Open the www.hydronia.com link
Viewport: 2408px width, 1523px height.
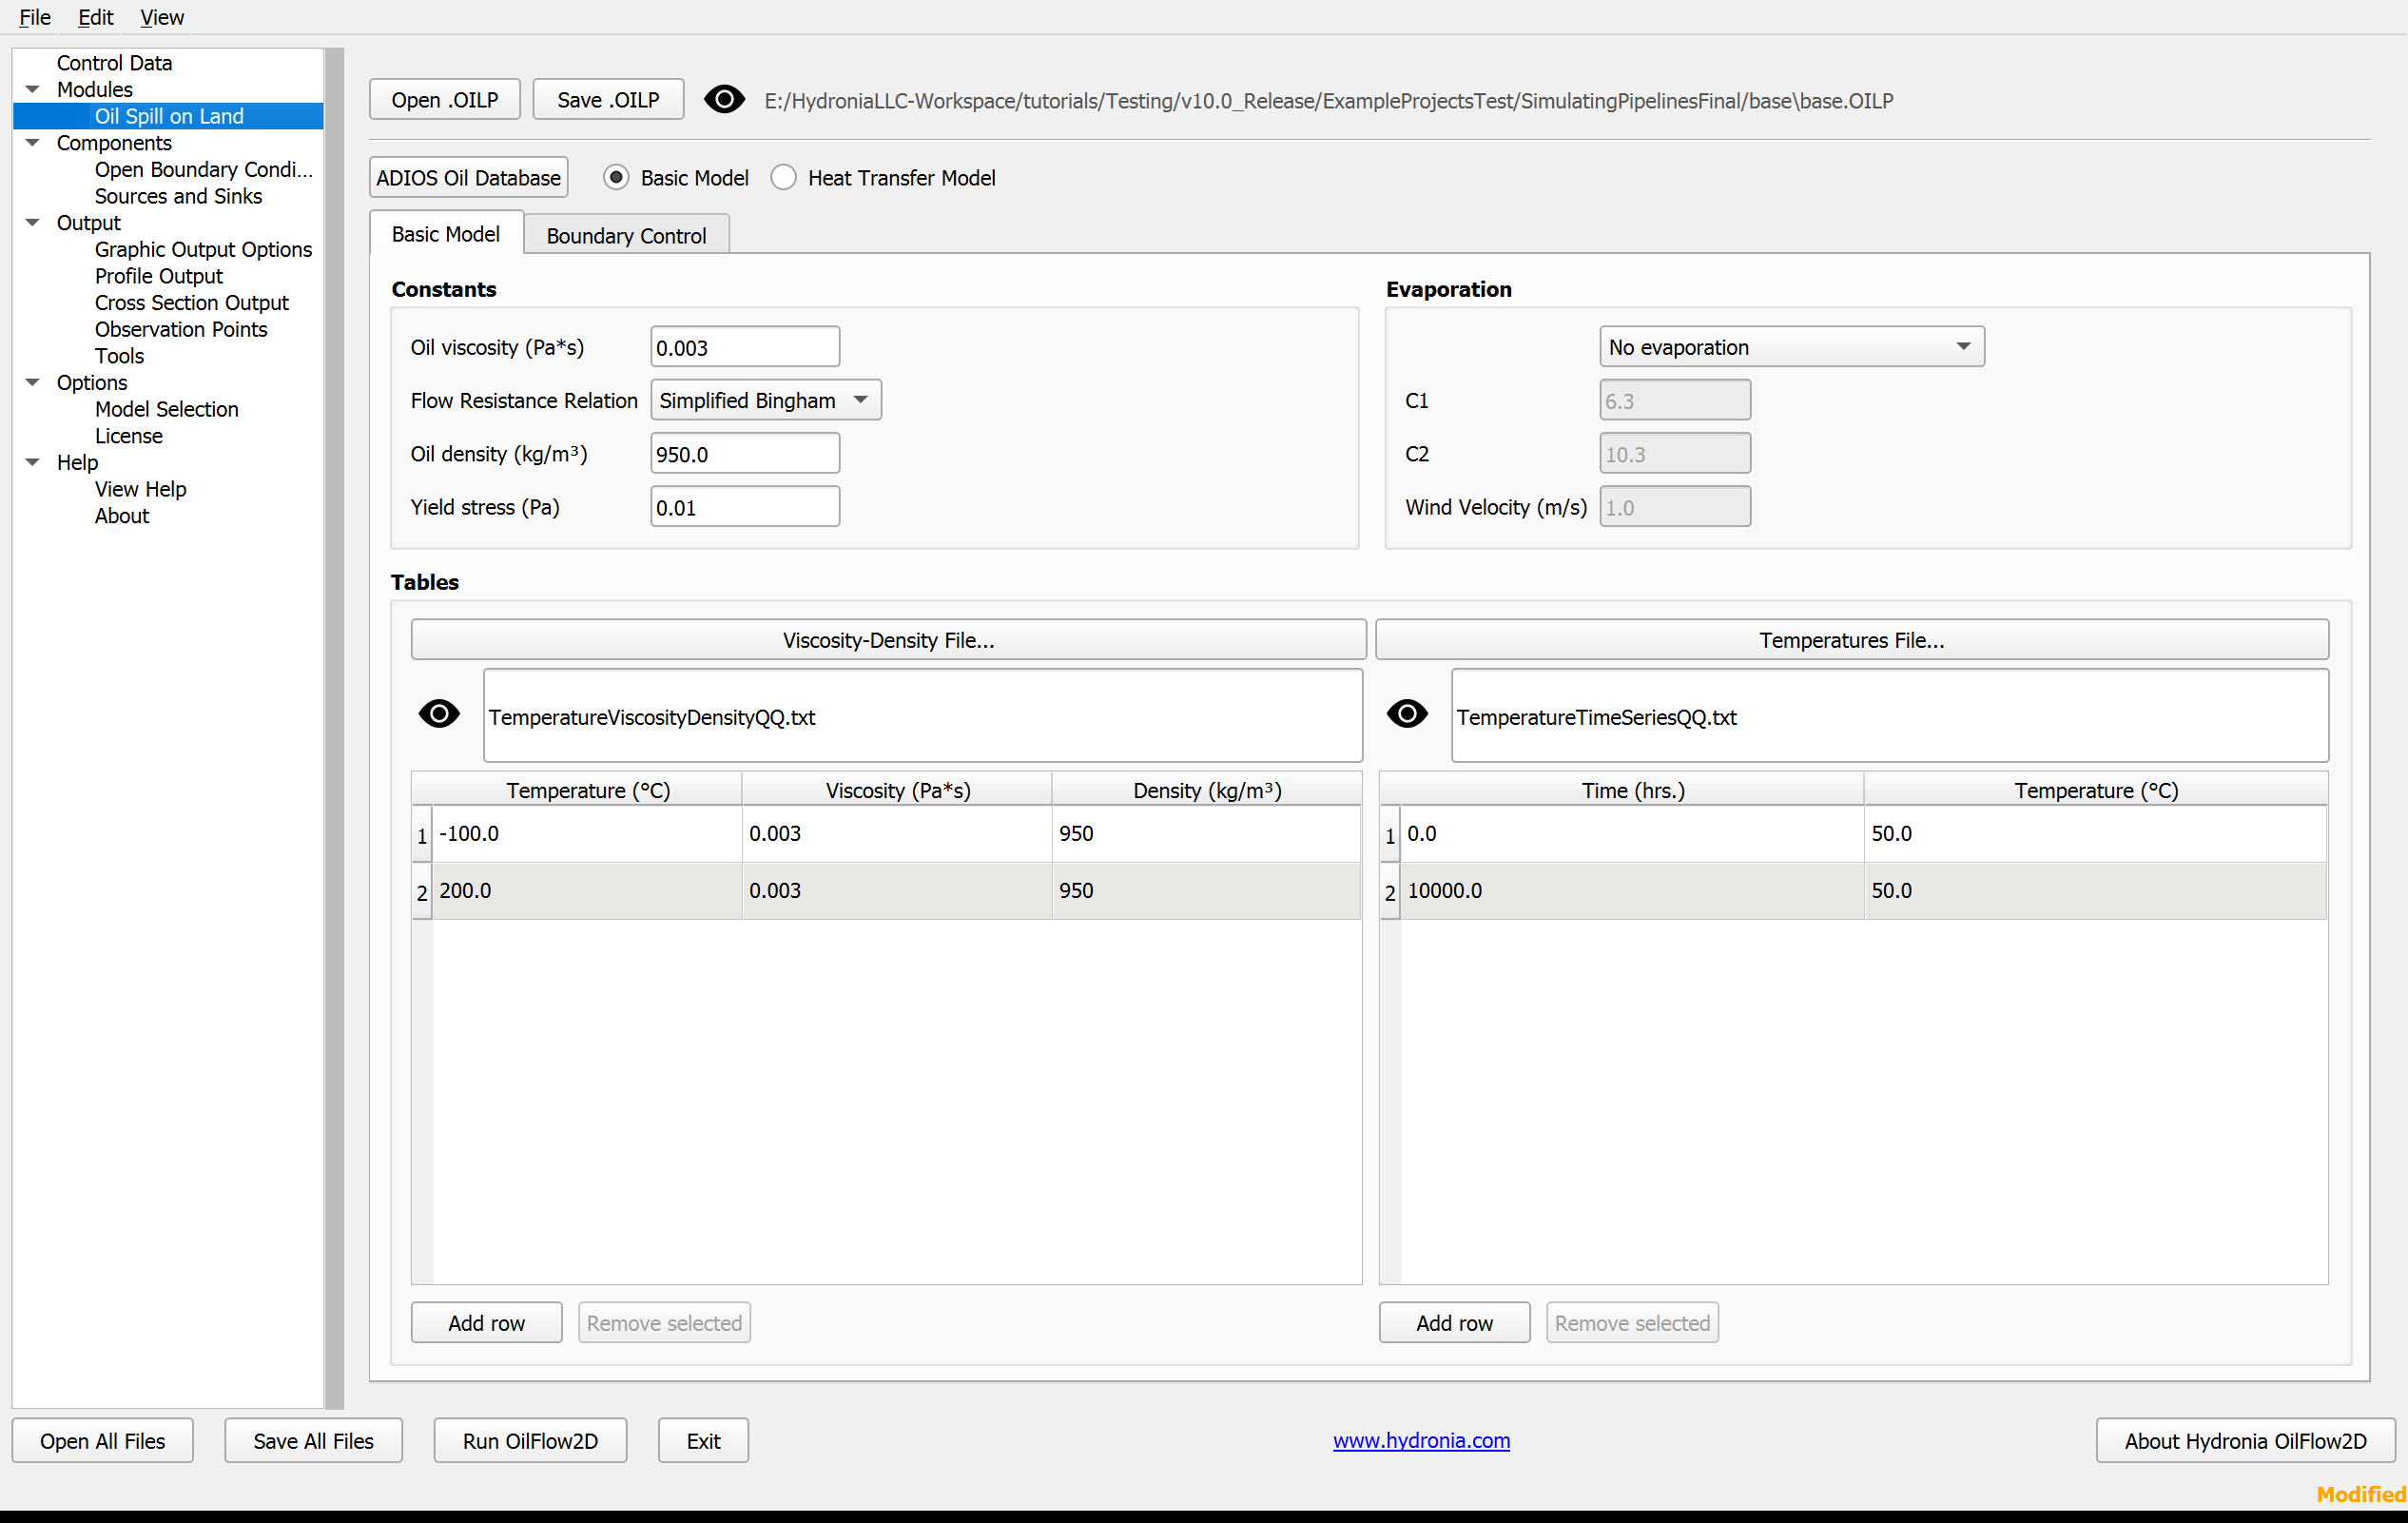[x=1421, y=1441]
